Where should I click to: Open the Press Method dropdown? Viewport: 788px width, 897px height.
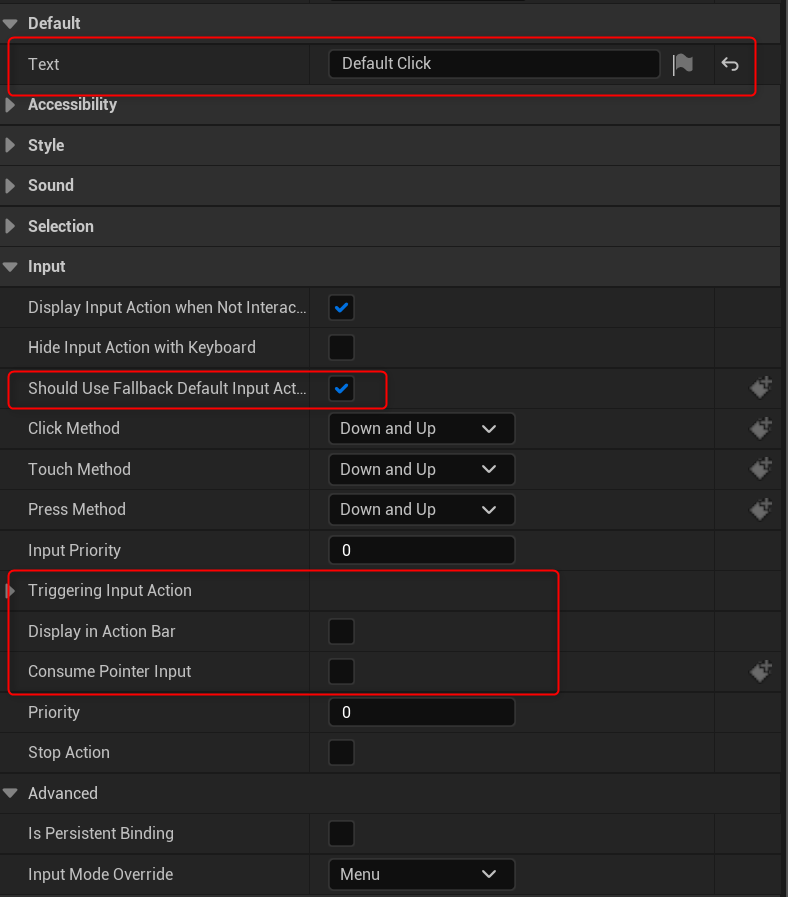[x=421, y=509]
